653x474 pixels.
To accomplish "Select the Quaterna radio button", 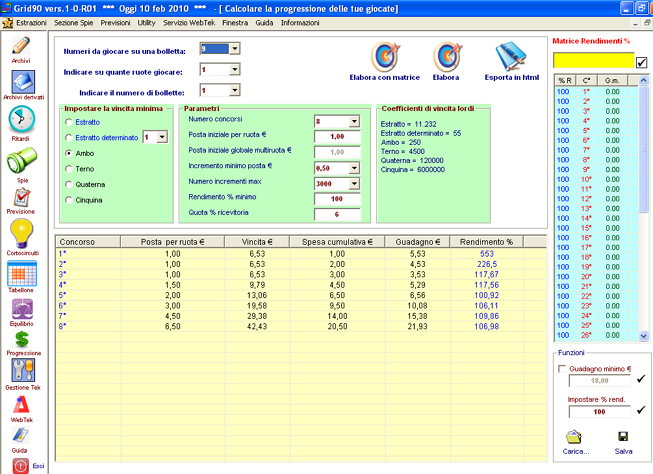I will tap(69, 184).
